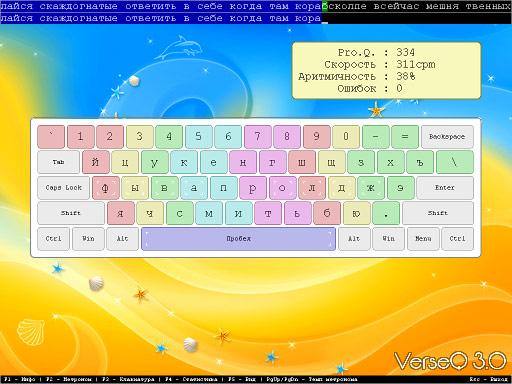Viewport: 512px width, 384px height.
Task: Click the statistics panel showing Скорость
Action: coord(387,70)
